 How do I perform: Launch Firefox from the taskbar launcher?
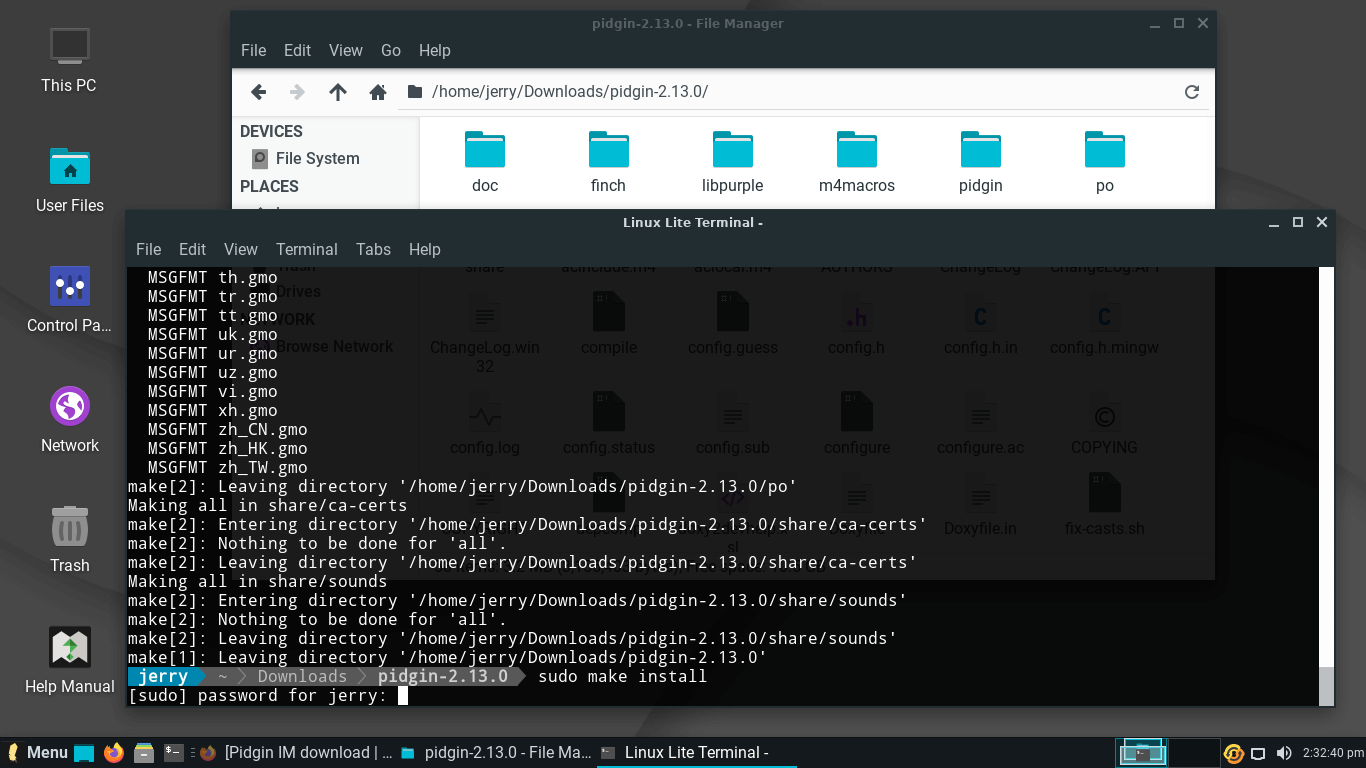pyautogui.click(x=114, y=752)
